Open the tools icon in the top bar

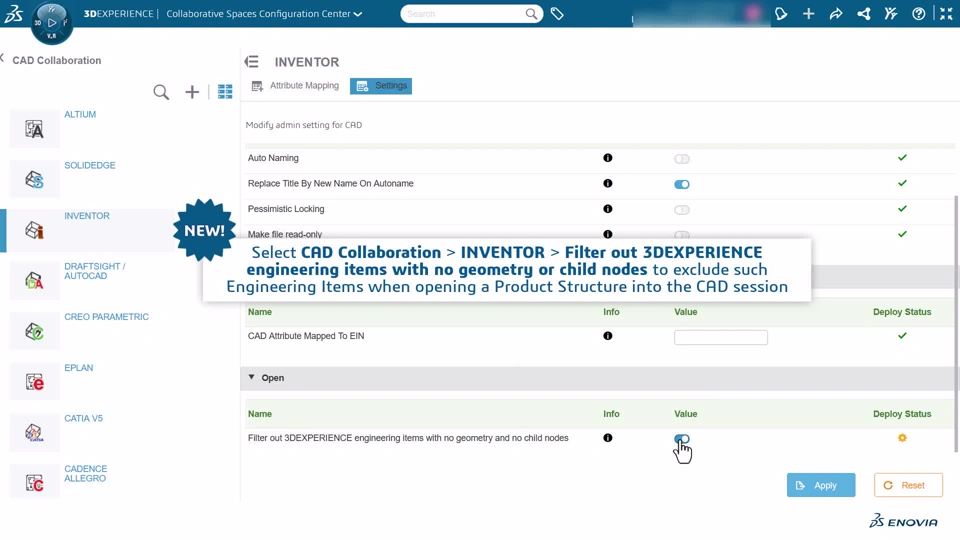(x=891, y=13)
